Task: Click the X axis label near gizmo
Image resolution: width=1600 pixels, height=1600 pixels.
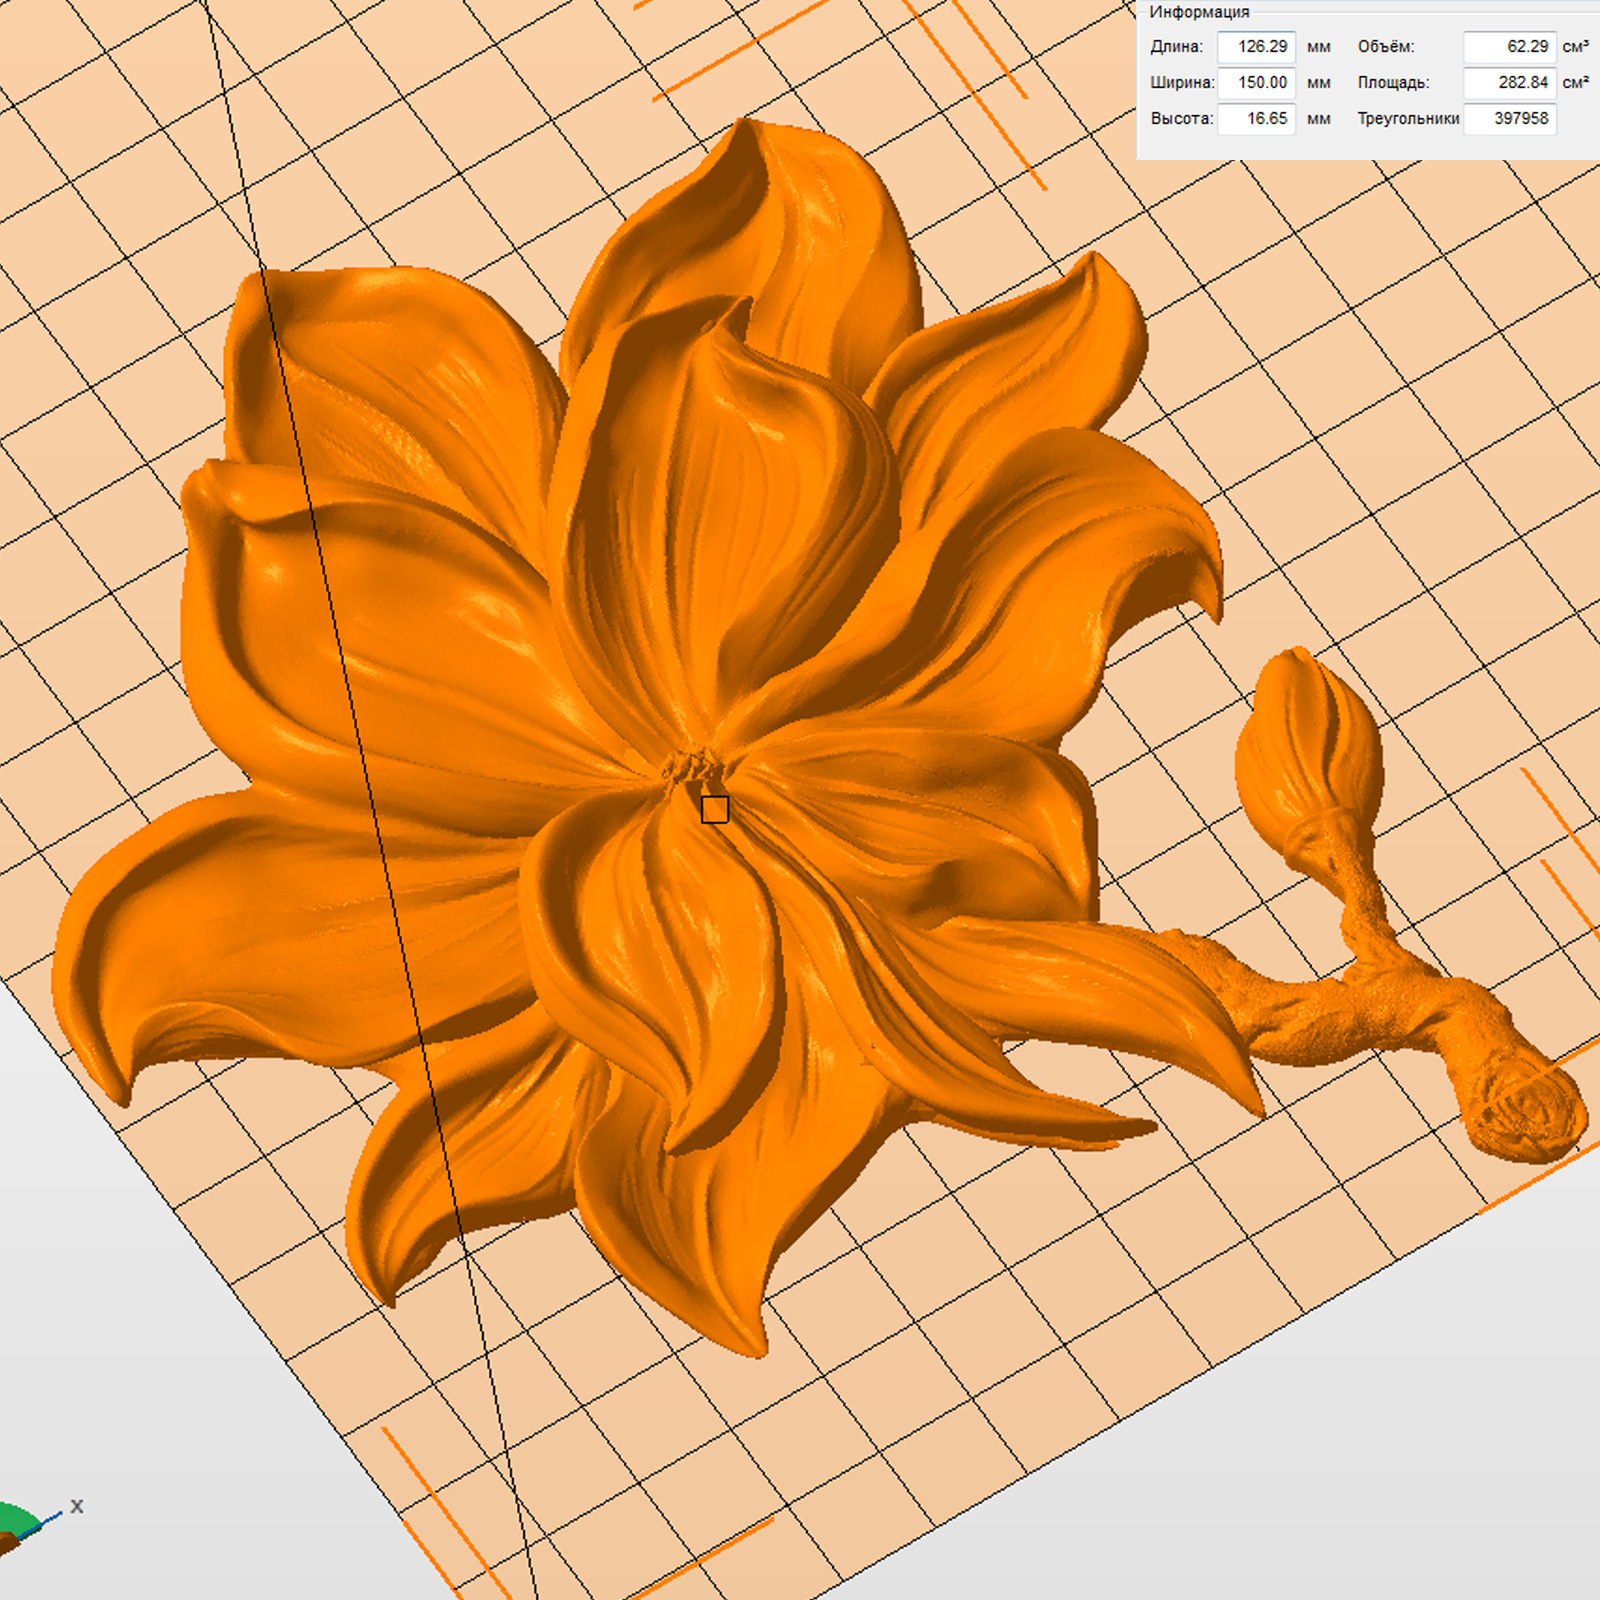Action: tap(77, 1506)
